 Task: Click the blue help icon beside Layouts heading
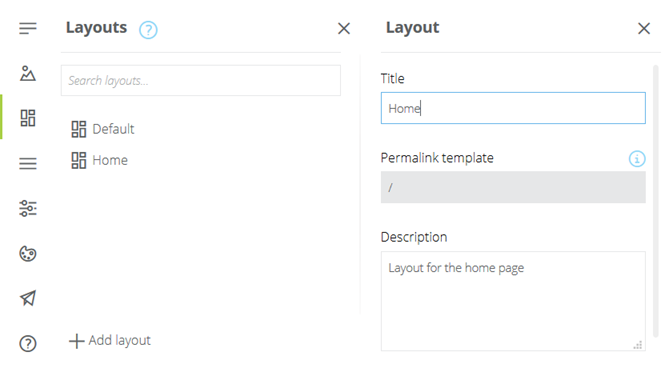[x=148, y=30]
